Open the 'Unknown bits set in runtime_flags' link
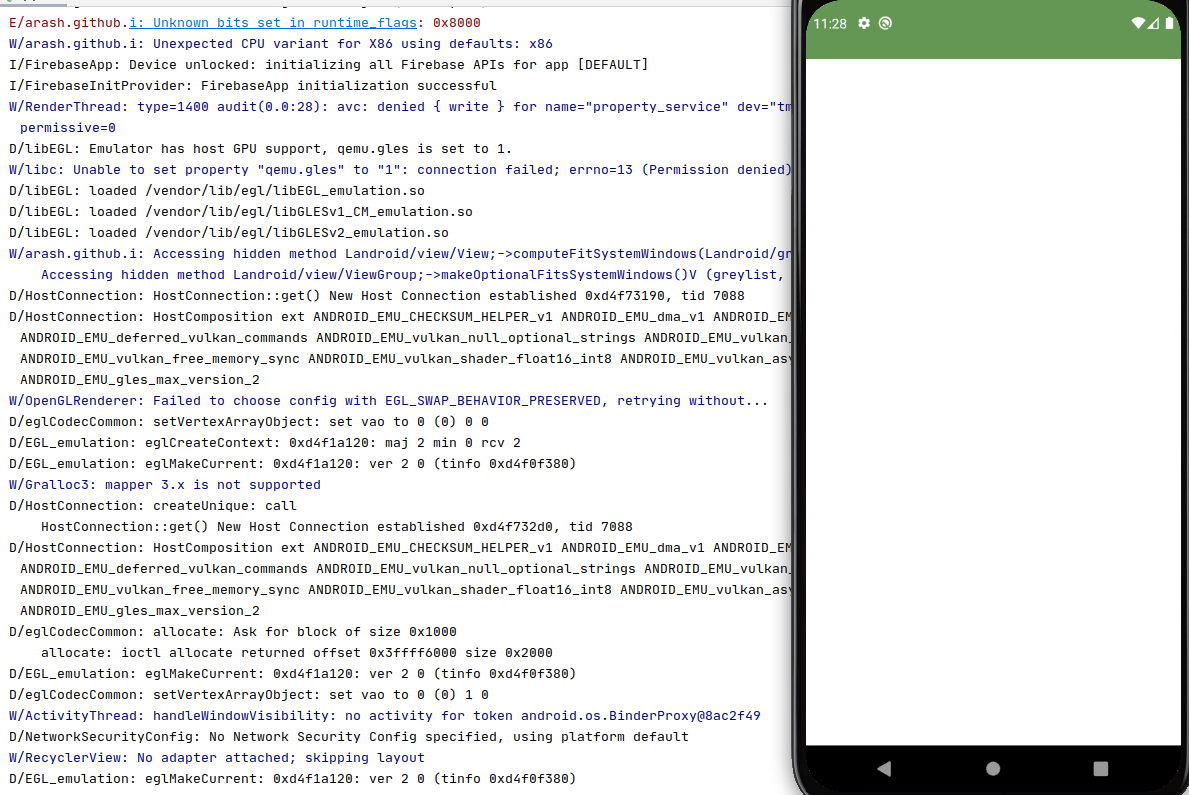This screenshot has width=1189, height=795. 273,23
